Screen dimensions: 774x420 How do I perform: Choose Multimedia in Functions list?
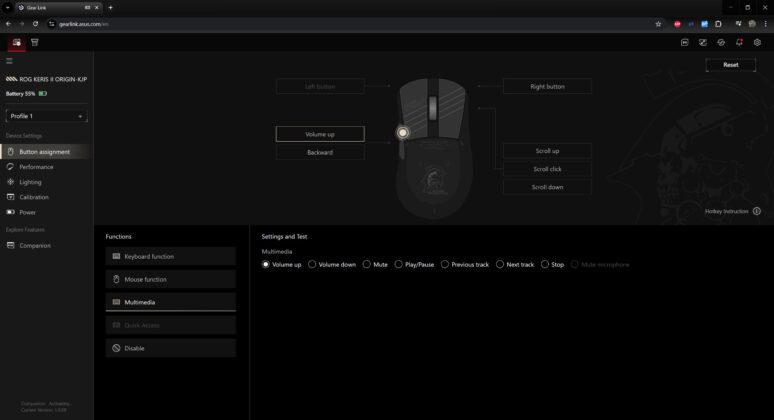(171, 302)
